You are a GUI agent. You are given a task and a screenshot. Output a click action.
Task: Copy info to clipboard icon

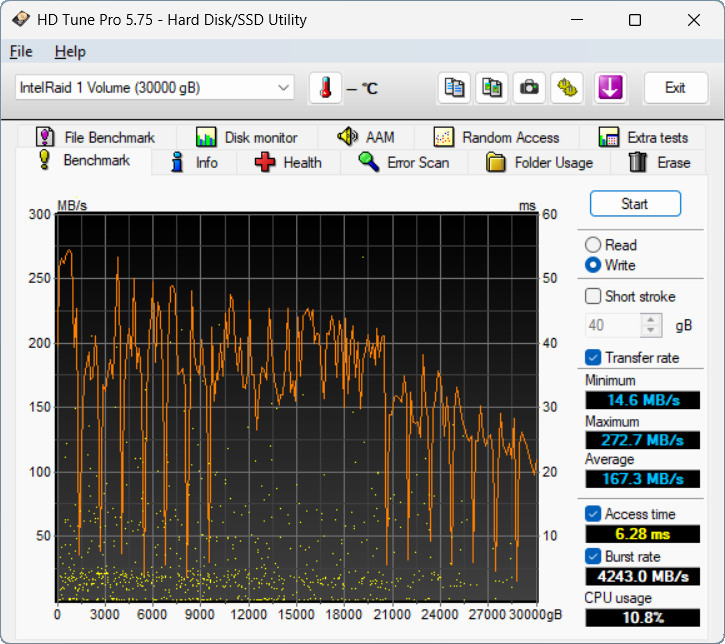454,88
